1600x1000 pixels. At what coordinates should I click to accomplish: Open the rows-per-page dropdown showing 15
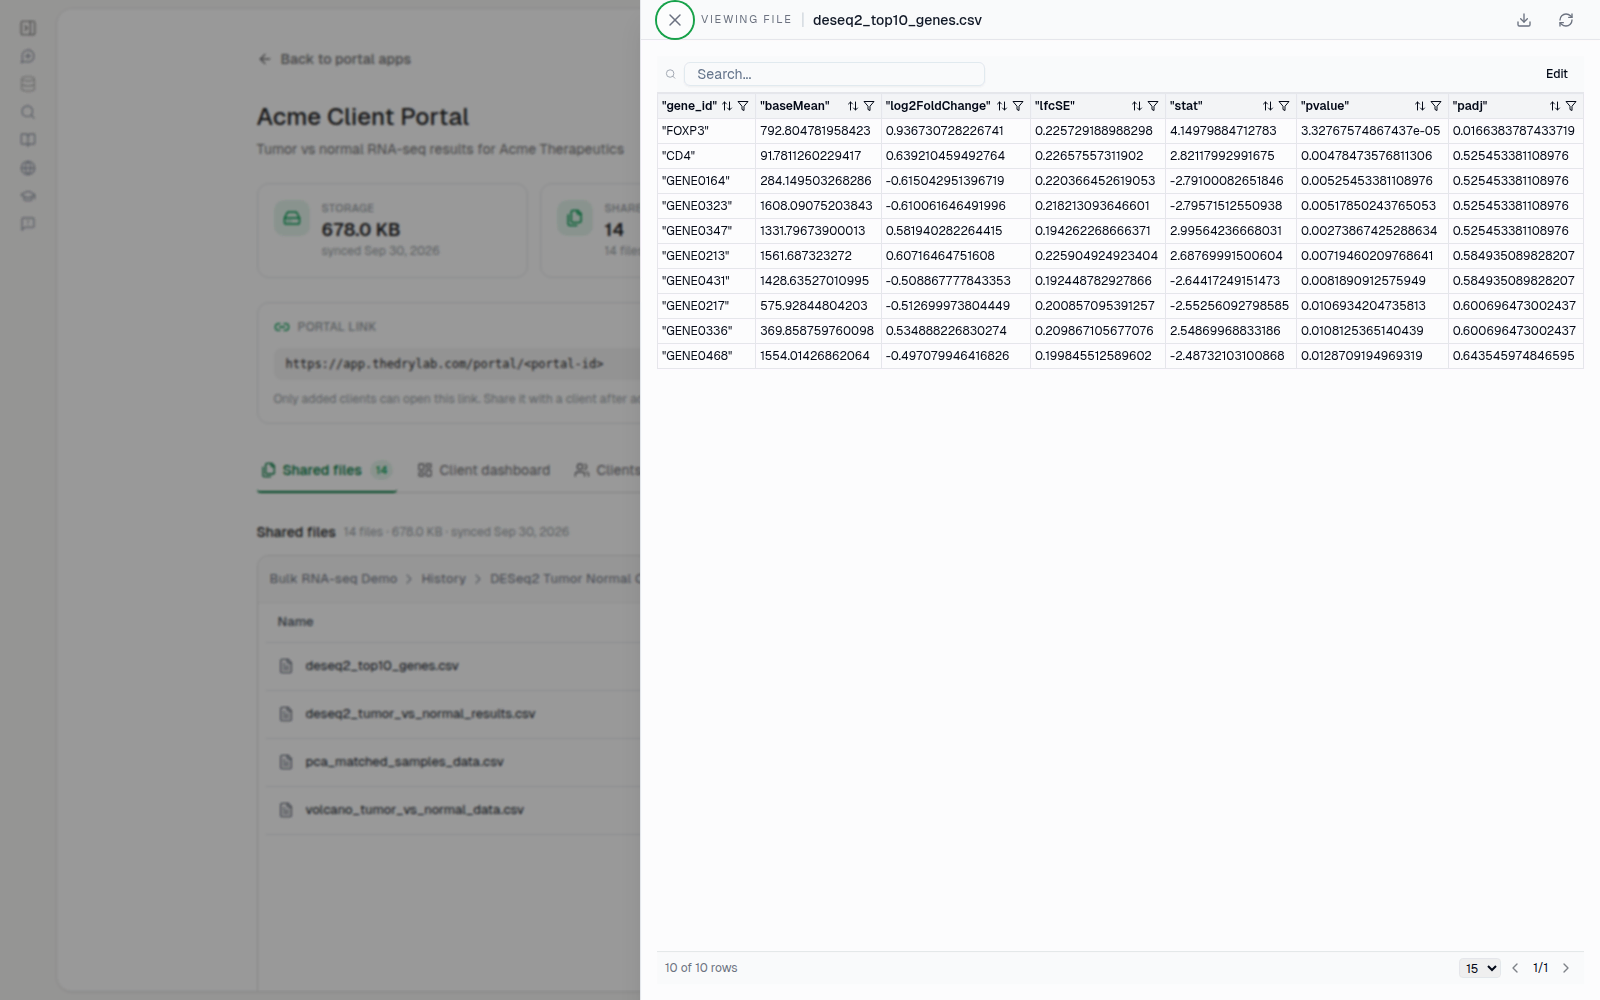(1479, 968)
